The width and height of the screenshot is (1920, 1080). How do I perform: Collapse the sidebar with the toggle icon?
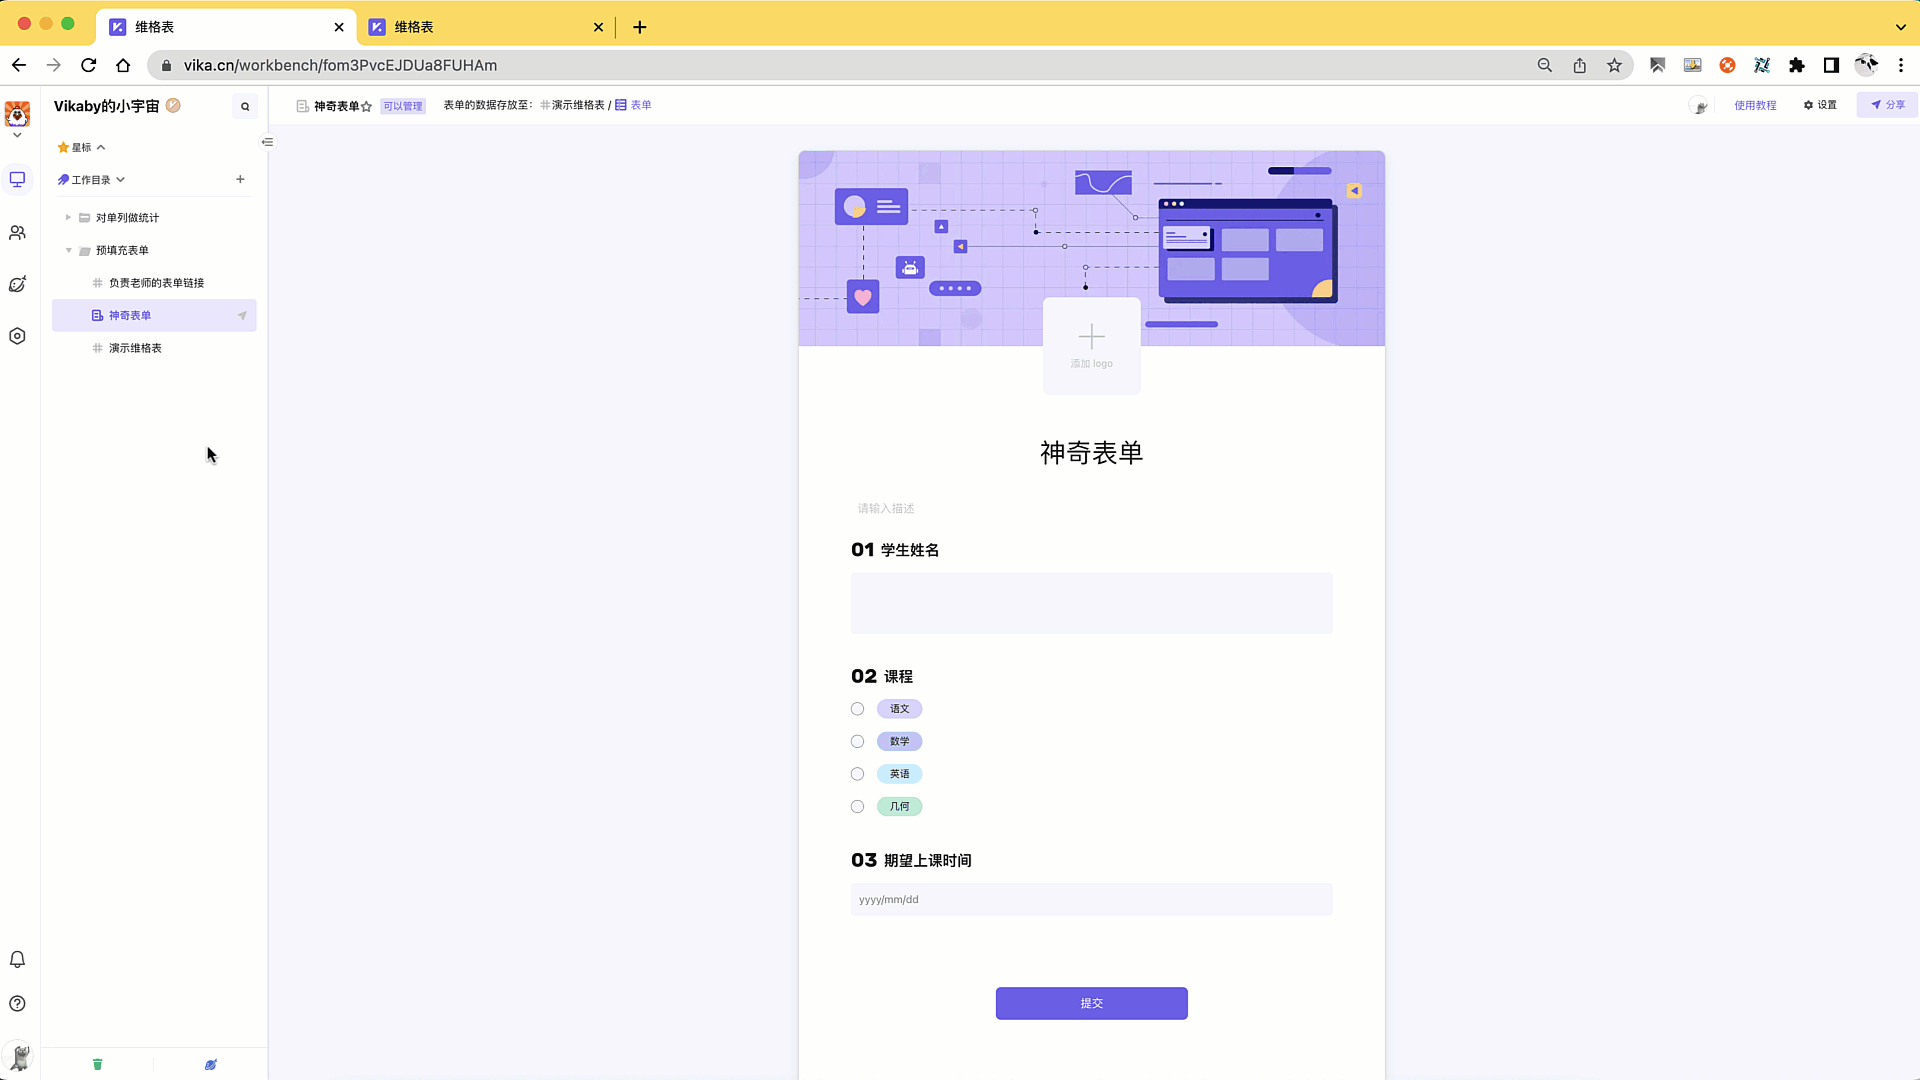point(267,142)
